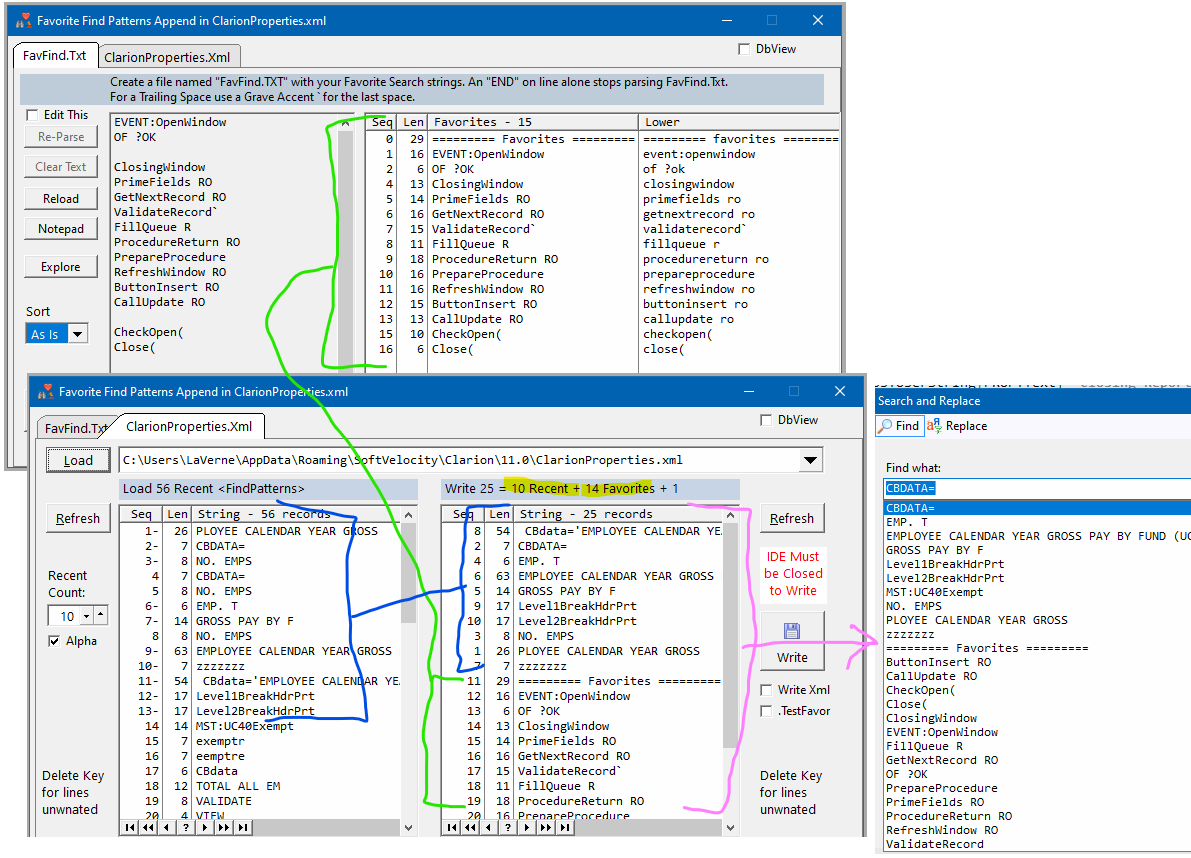Switch to FavFind.Txt tab in front window
This screenshot has width=1191, height=858.
(x=74, y=428)
